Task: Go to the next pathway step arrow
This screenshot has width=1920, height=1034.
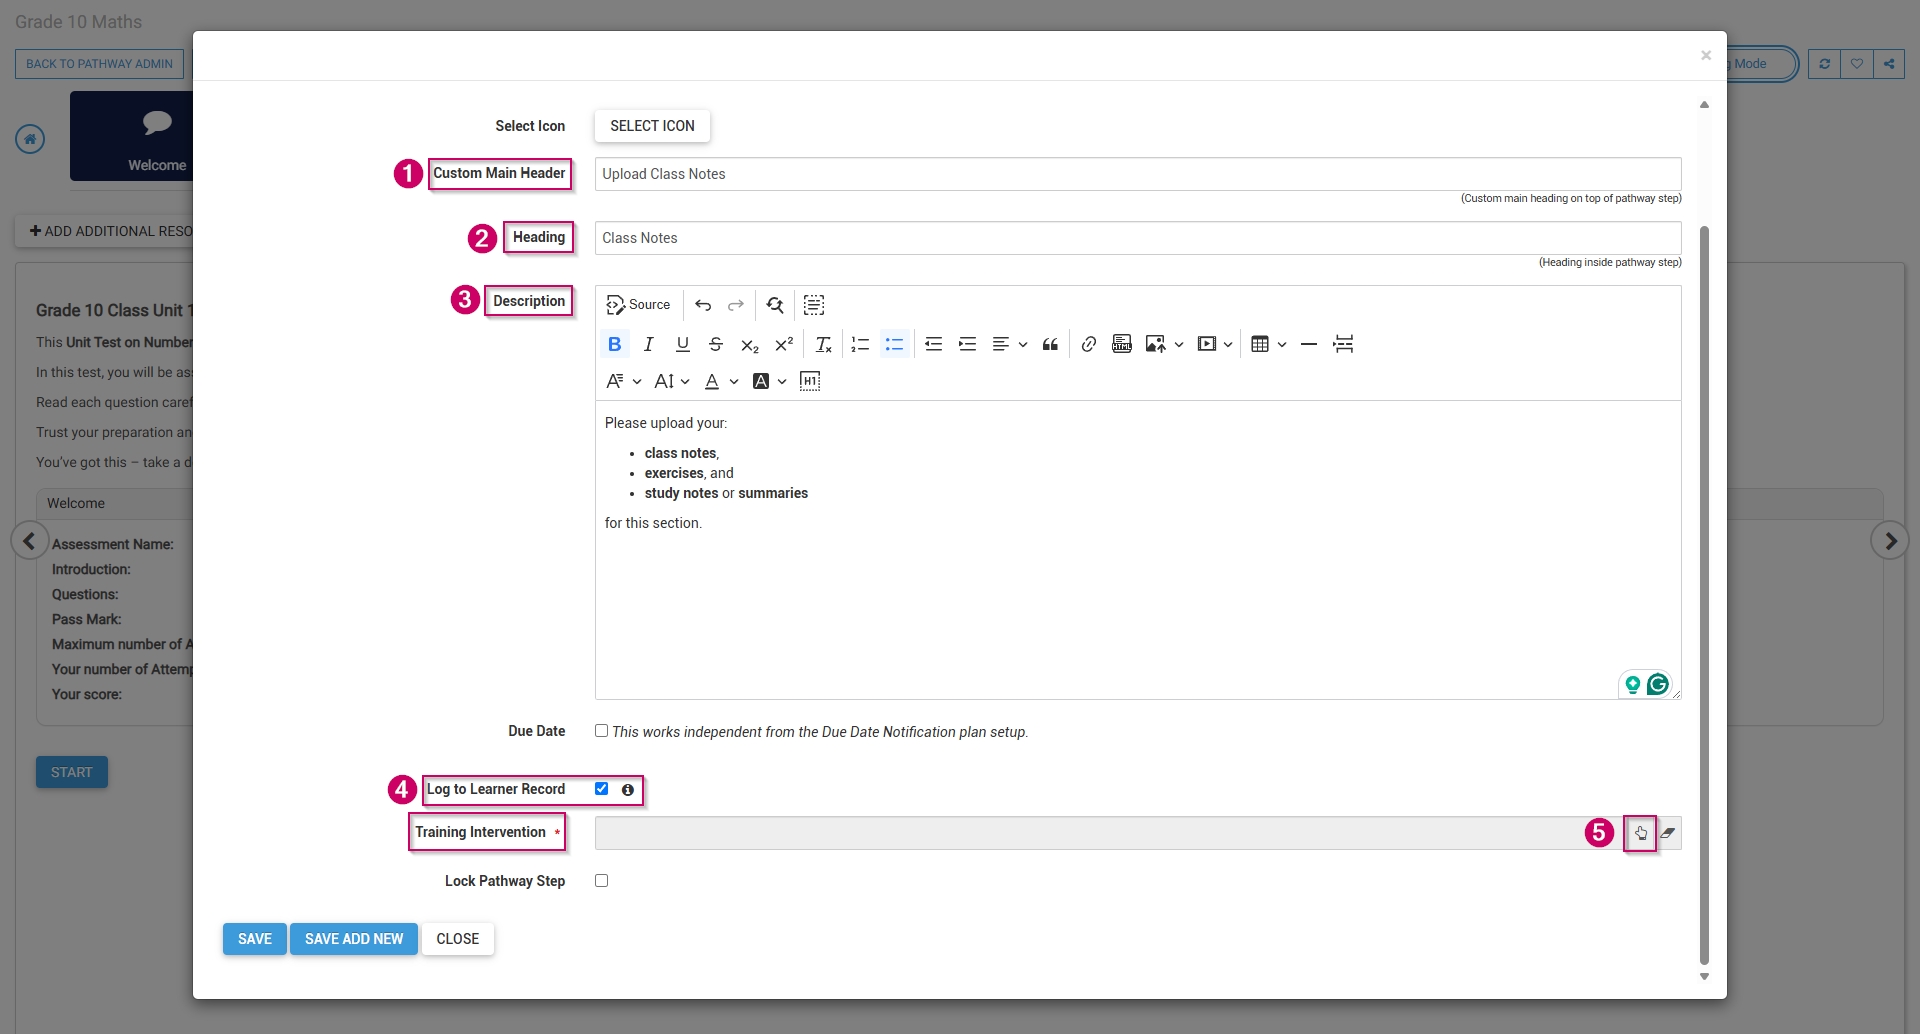Action: 1890,541
